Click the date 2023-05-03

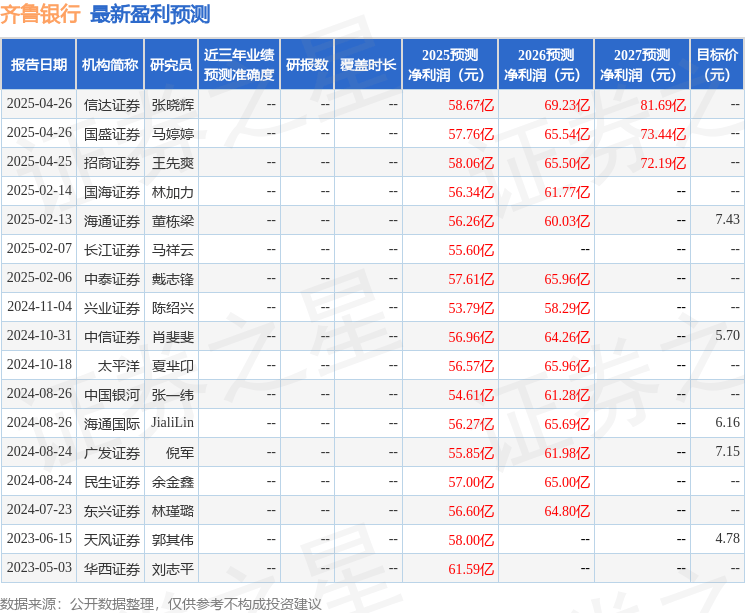[x=39, y=567]
